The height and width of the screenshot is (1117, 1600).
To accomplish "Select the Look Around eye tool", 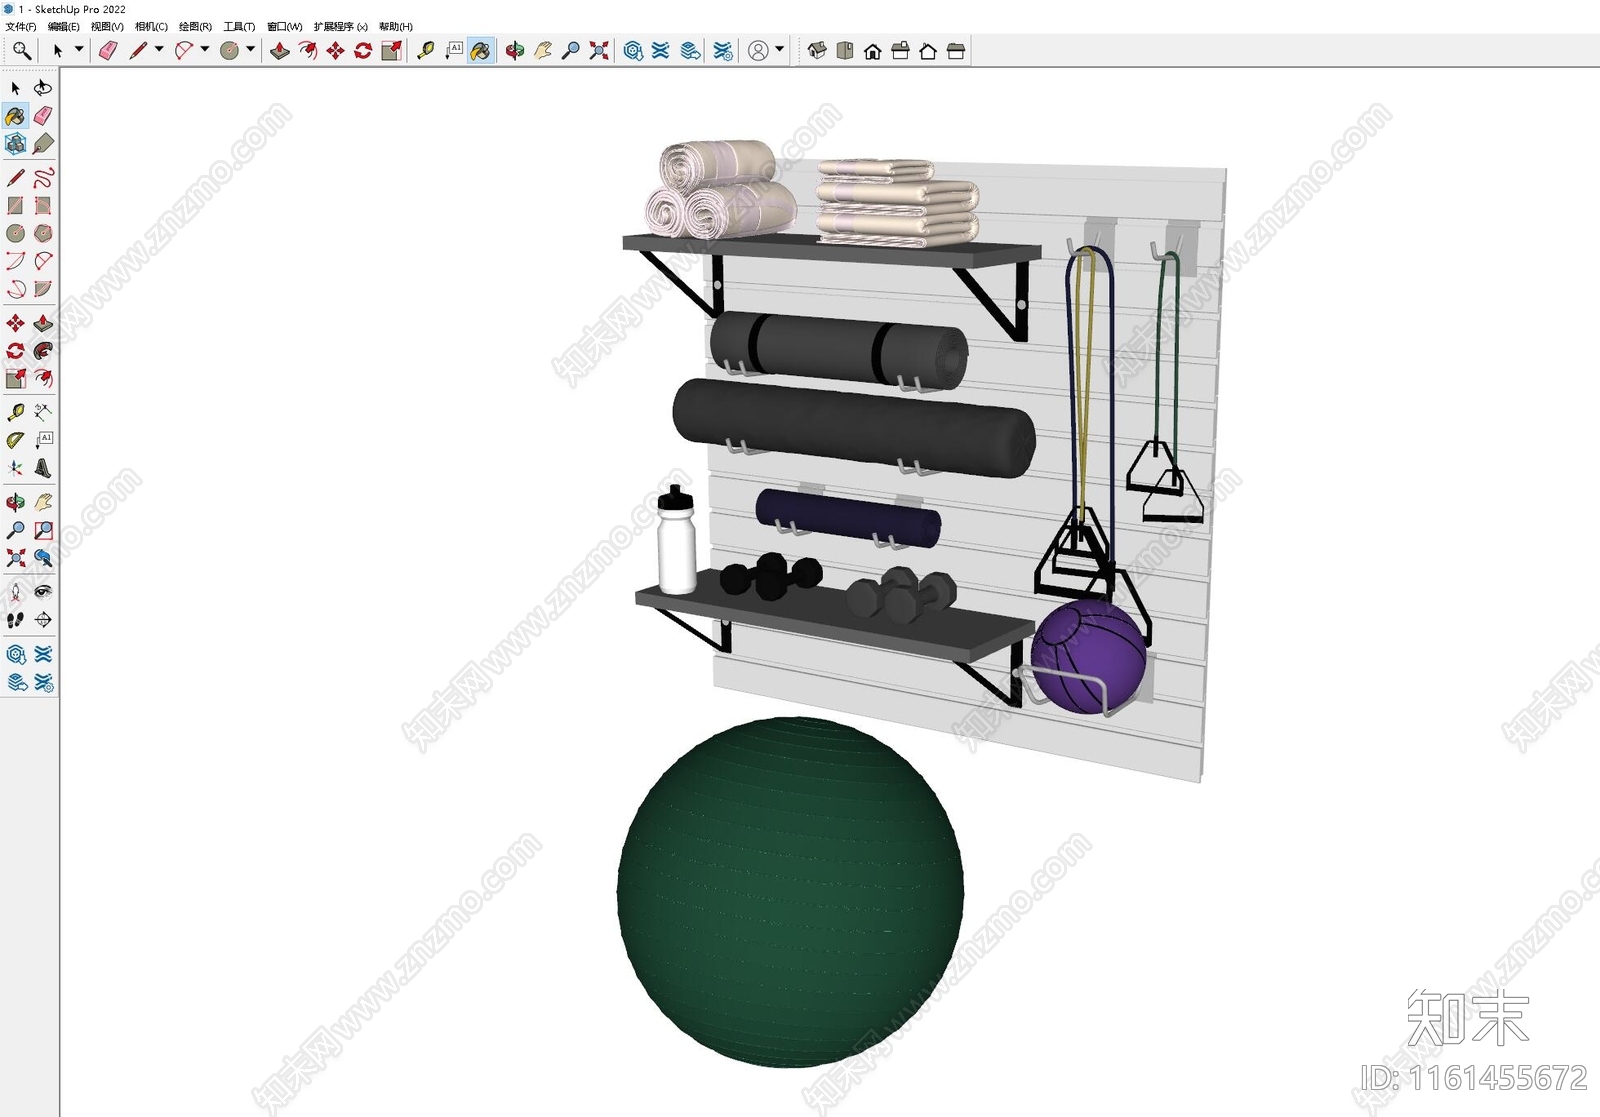I will [43, 592].
